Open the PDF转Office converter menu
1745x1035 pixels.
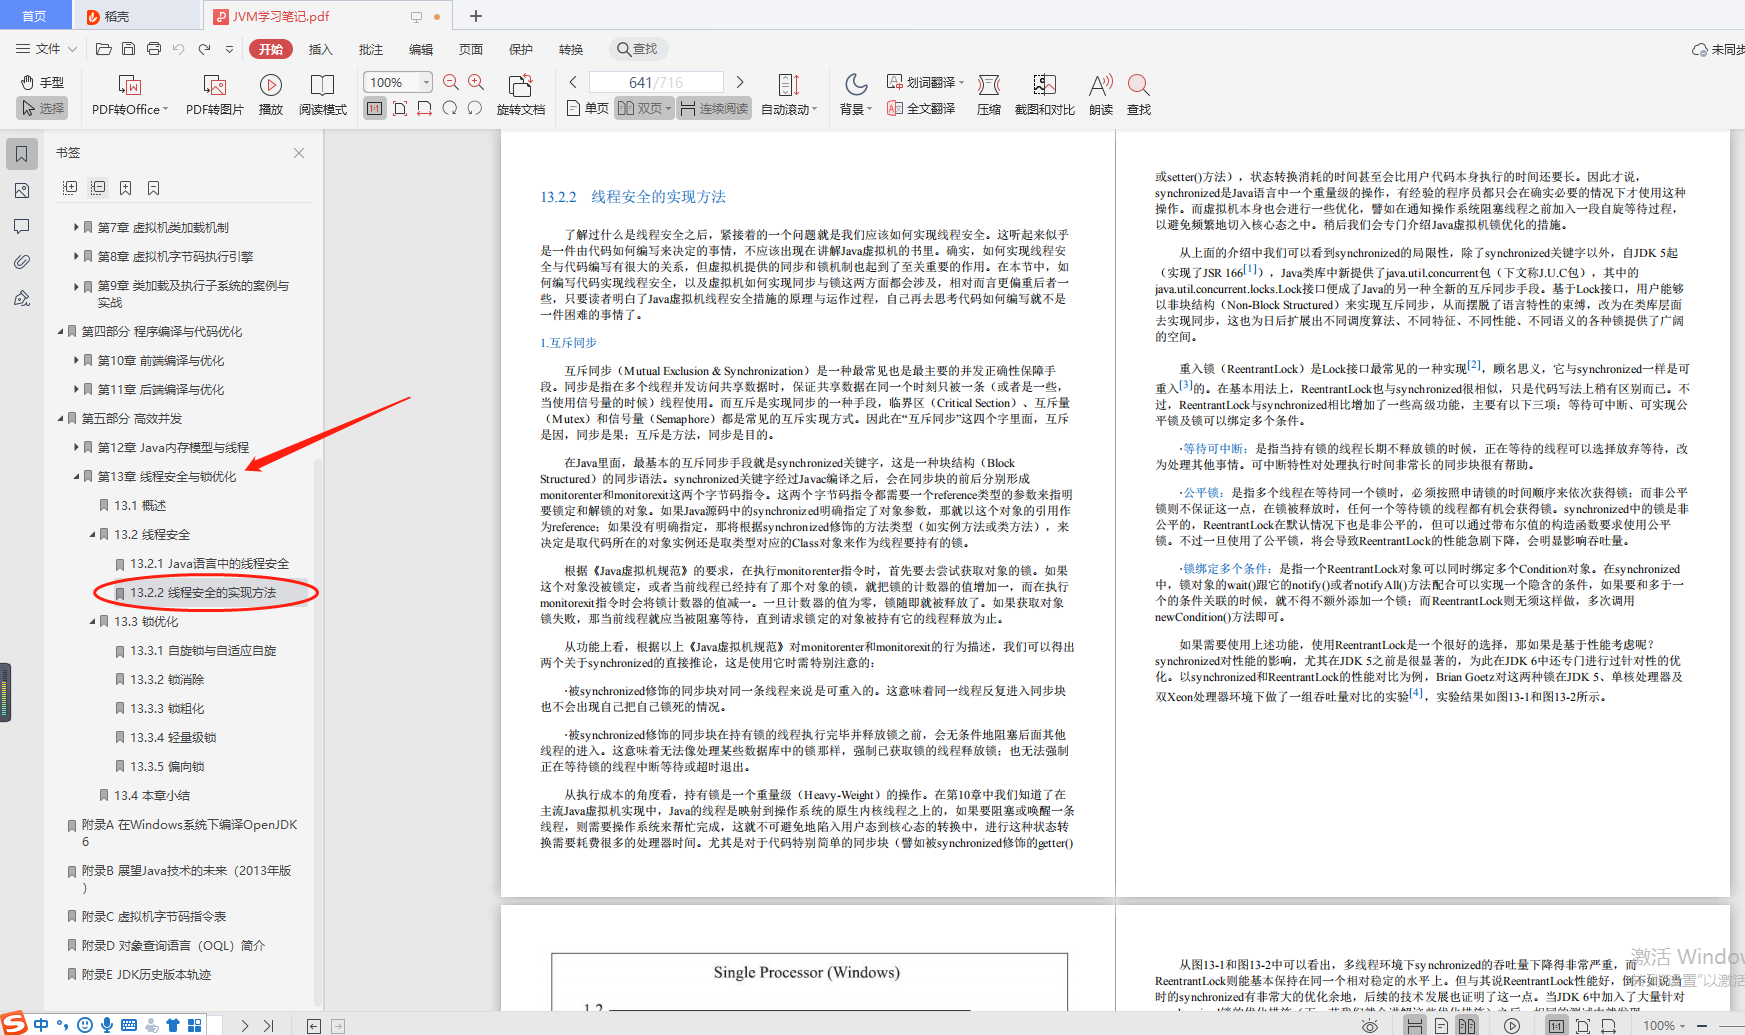130,95
